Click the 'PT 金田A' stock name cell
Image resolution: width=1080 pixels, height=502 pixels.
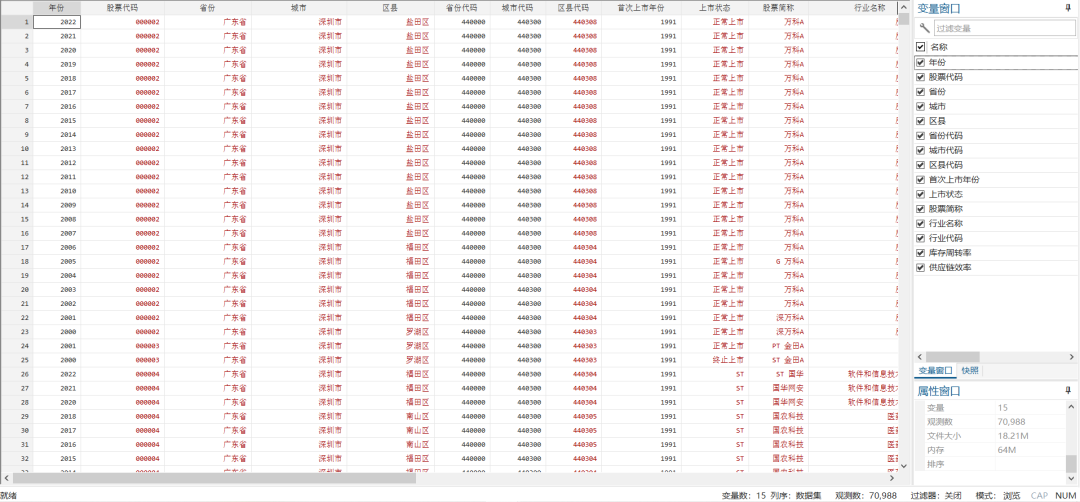coord(778,346)
